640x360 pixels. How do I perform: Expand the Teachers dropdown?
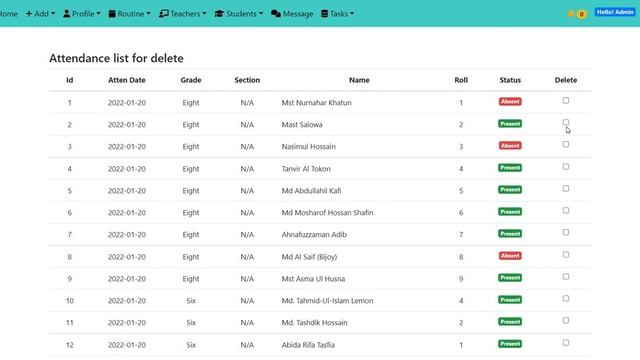pyautogui.click(x=182, y=13)
